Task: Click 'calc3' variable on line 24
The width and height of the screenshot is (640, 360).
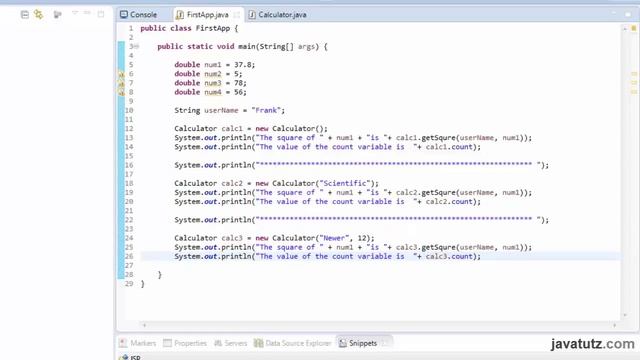Action: pos(232,238)
